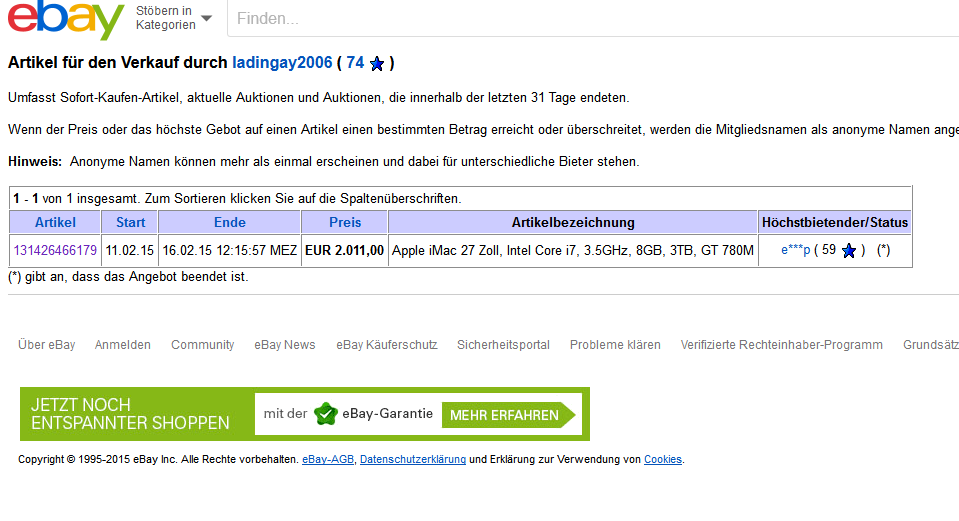Click in the Finden search field
Screen dimensions: 959x521
click(x=590, y=18)
